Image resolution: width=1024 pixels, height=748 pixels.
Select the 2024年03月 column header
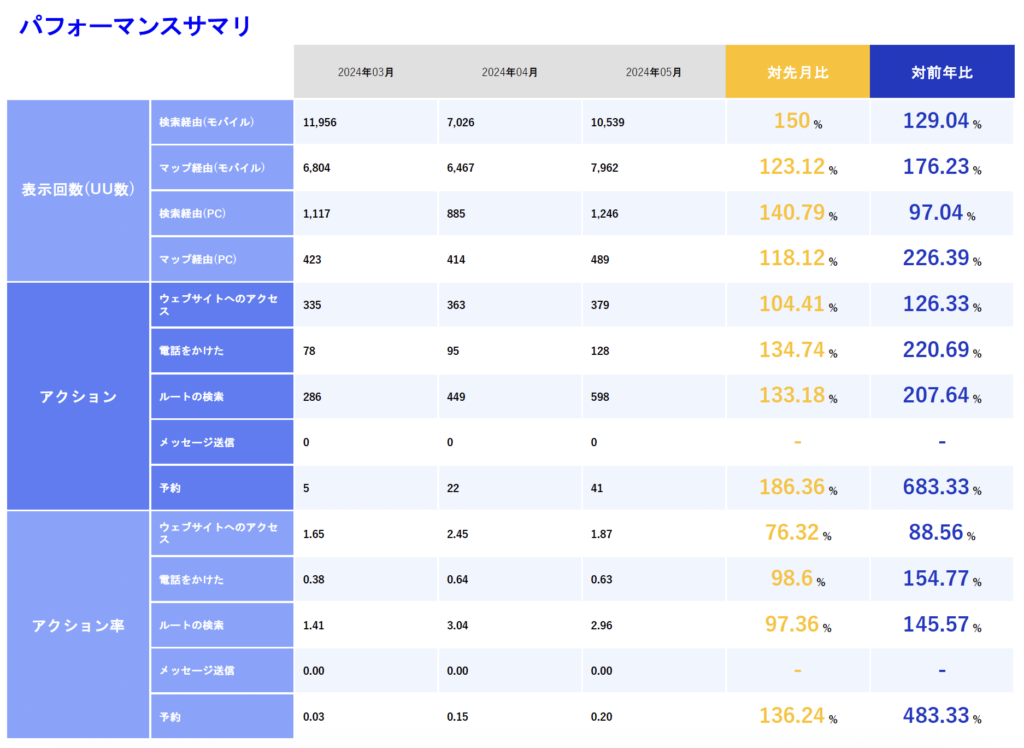coord(365,72)
